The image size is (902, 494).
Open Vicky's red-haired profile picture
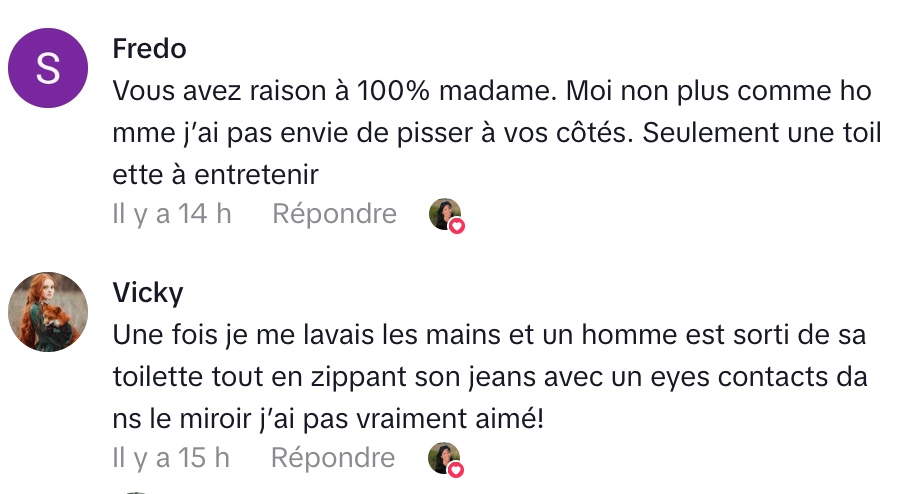48,312
